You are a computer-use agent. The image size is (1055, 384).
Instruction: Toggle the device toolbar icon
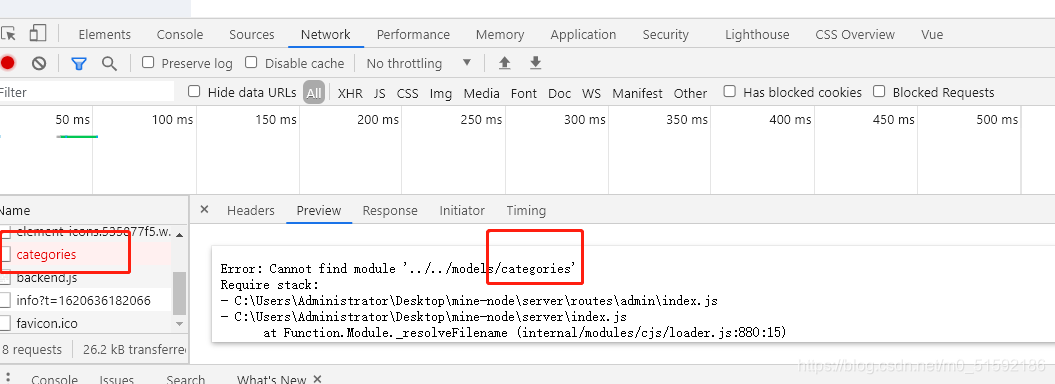click(x=38, y=34)
